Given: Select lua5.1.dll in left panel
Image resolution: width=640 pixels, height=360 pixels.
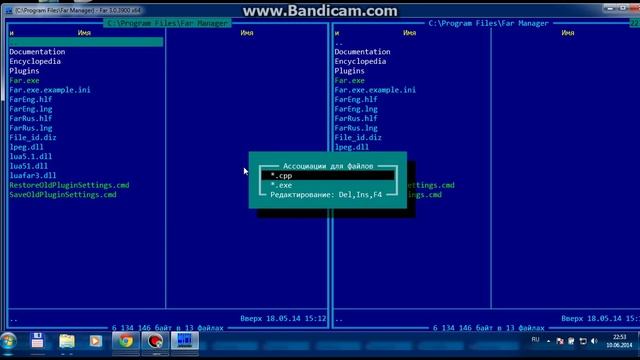Looking at the screenshot, I should (31, 156).
